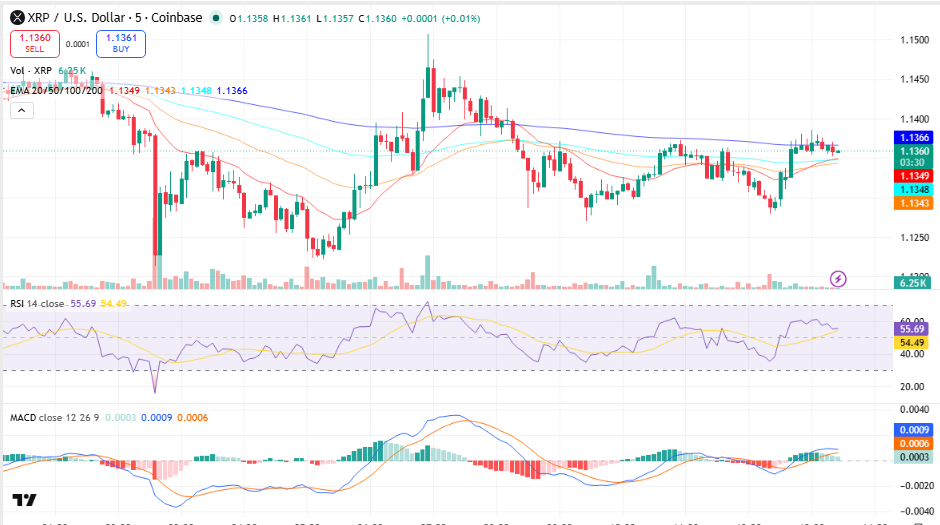Click the 1.1500 price scale tick

(x=915, y=40)
